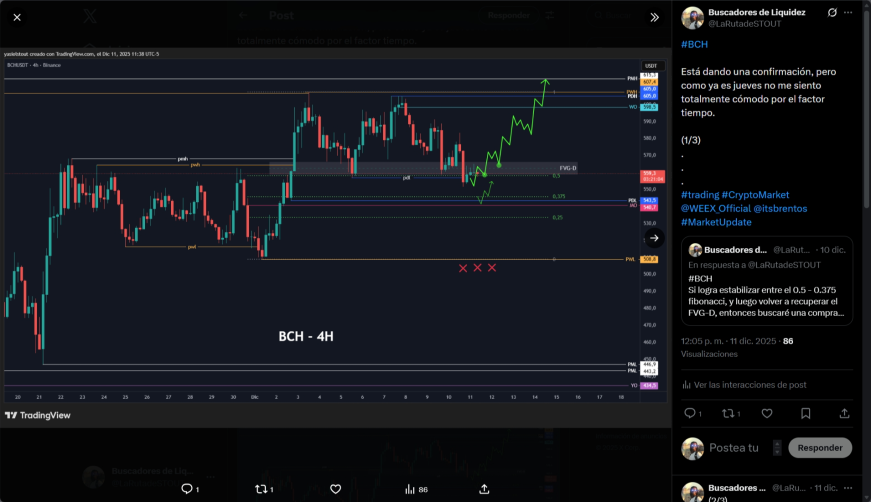This screenshot has height=502, width=871.
Task: Close the image viewer with the X icon
Action: (17, 17)
